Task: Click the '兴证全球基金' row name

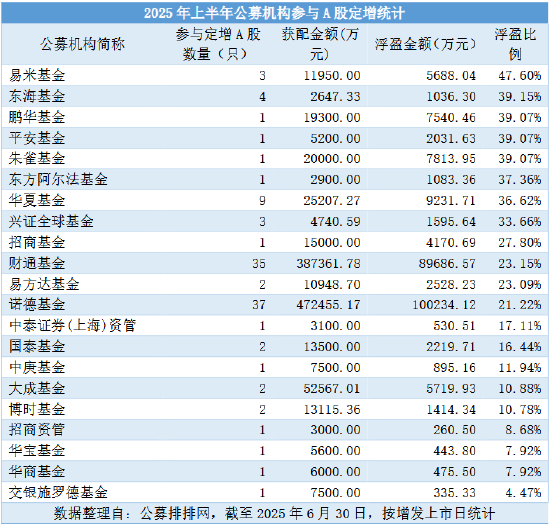Action: point(51,222)
